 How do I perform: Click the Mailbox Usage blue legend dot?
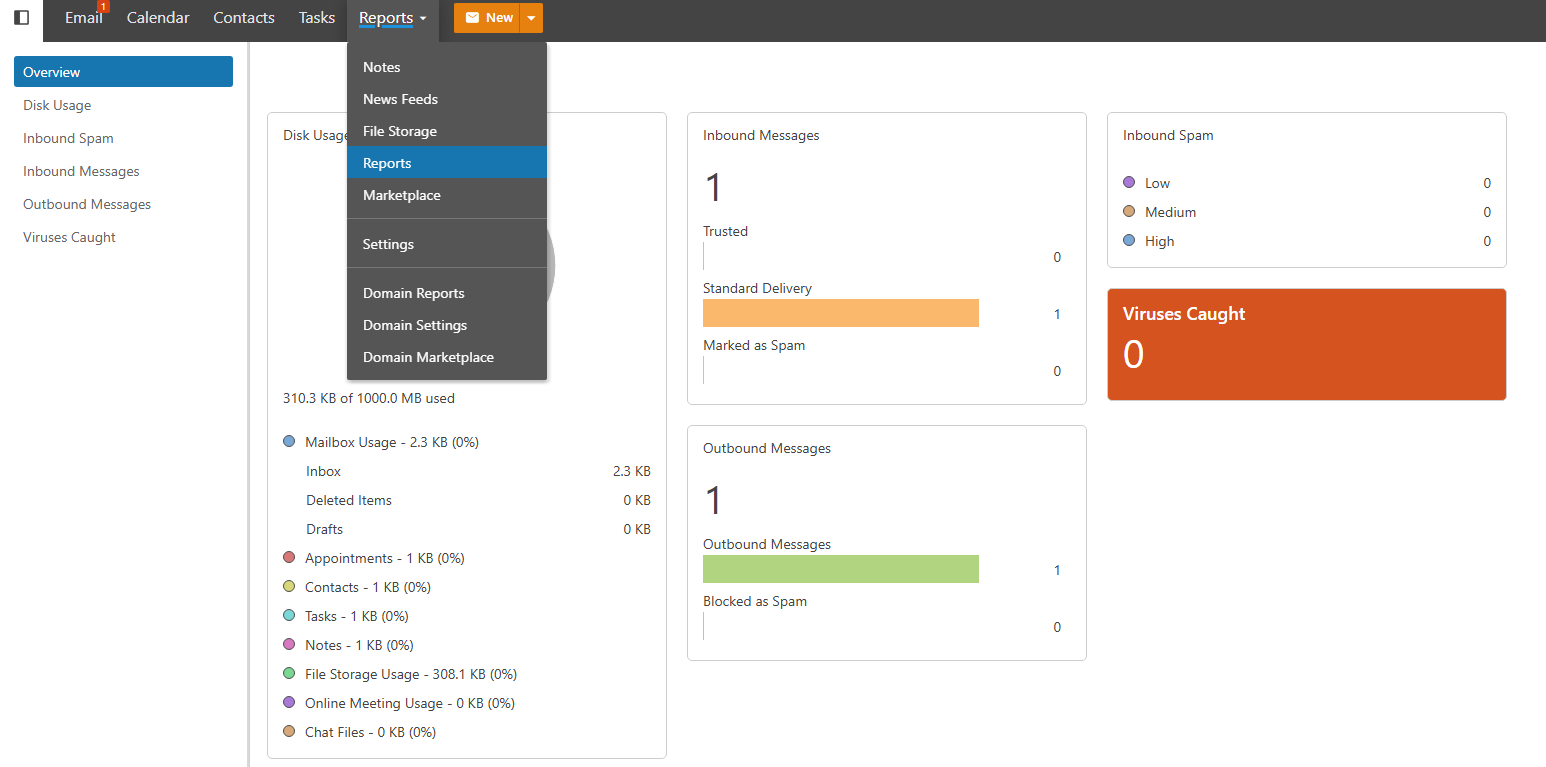coord(289,441)
